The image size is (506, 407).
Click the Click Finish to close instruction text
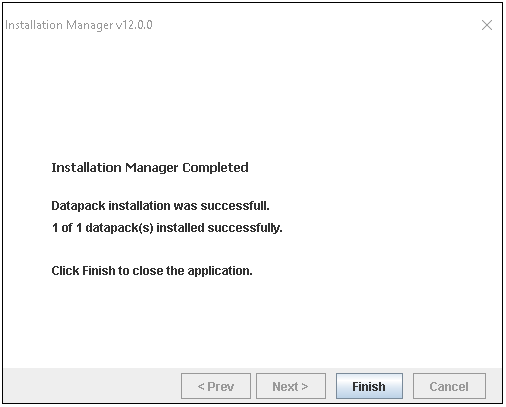click(152, 271)
